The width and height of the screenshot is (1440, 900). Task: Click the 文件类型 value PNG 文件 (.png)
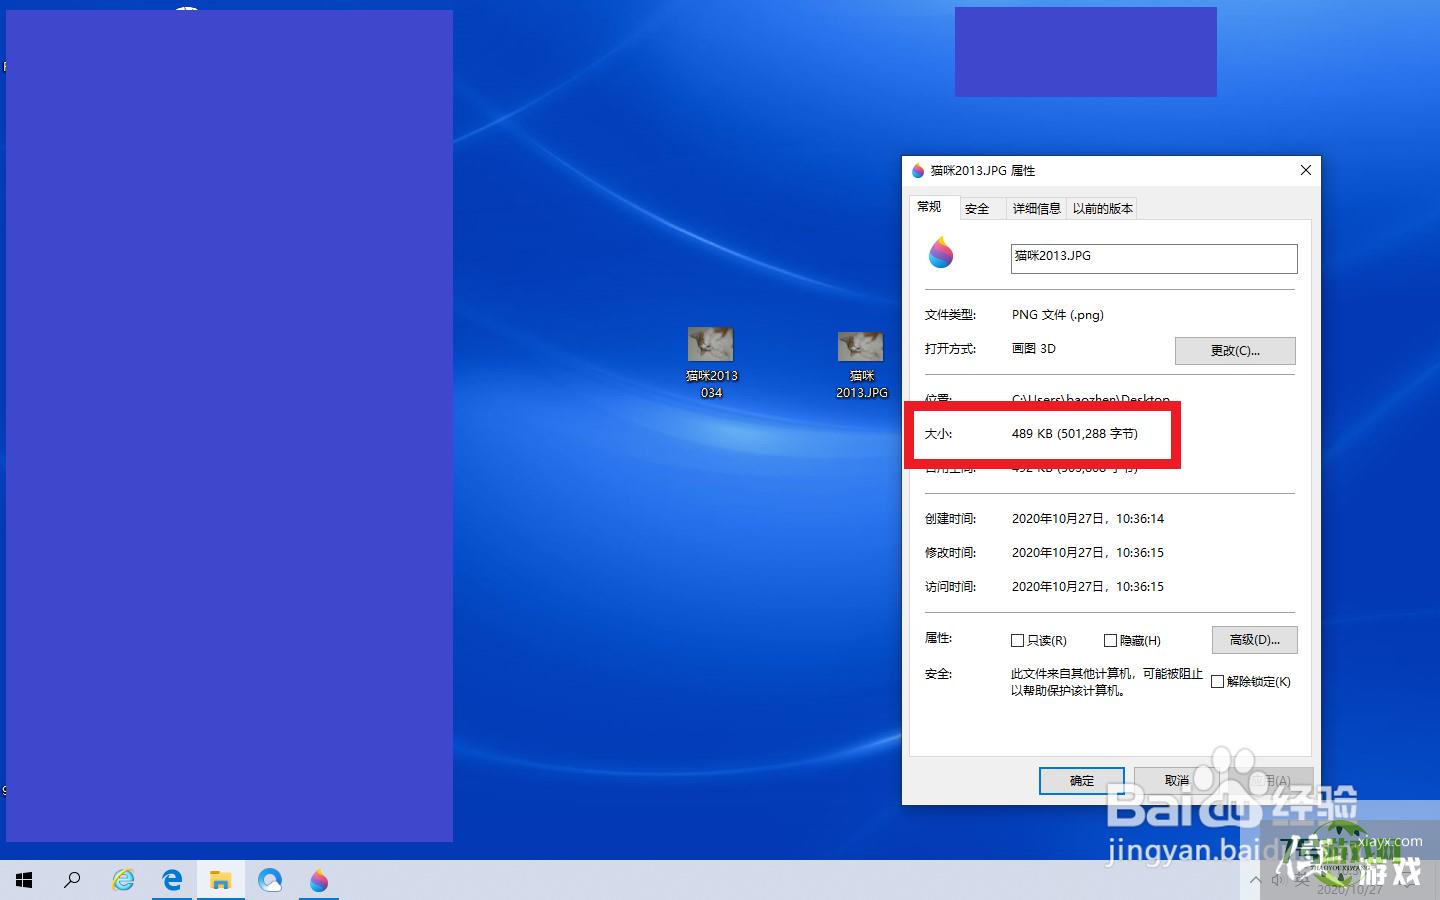point(1058,315)
